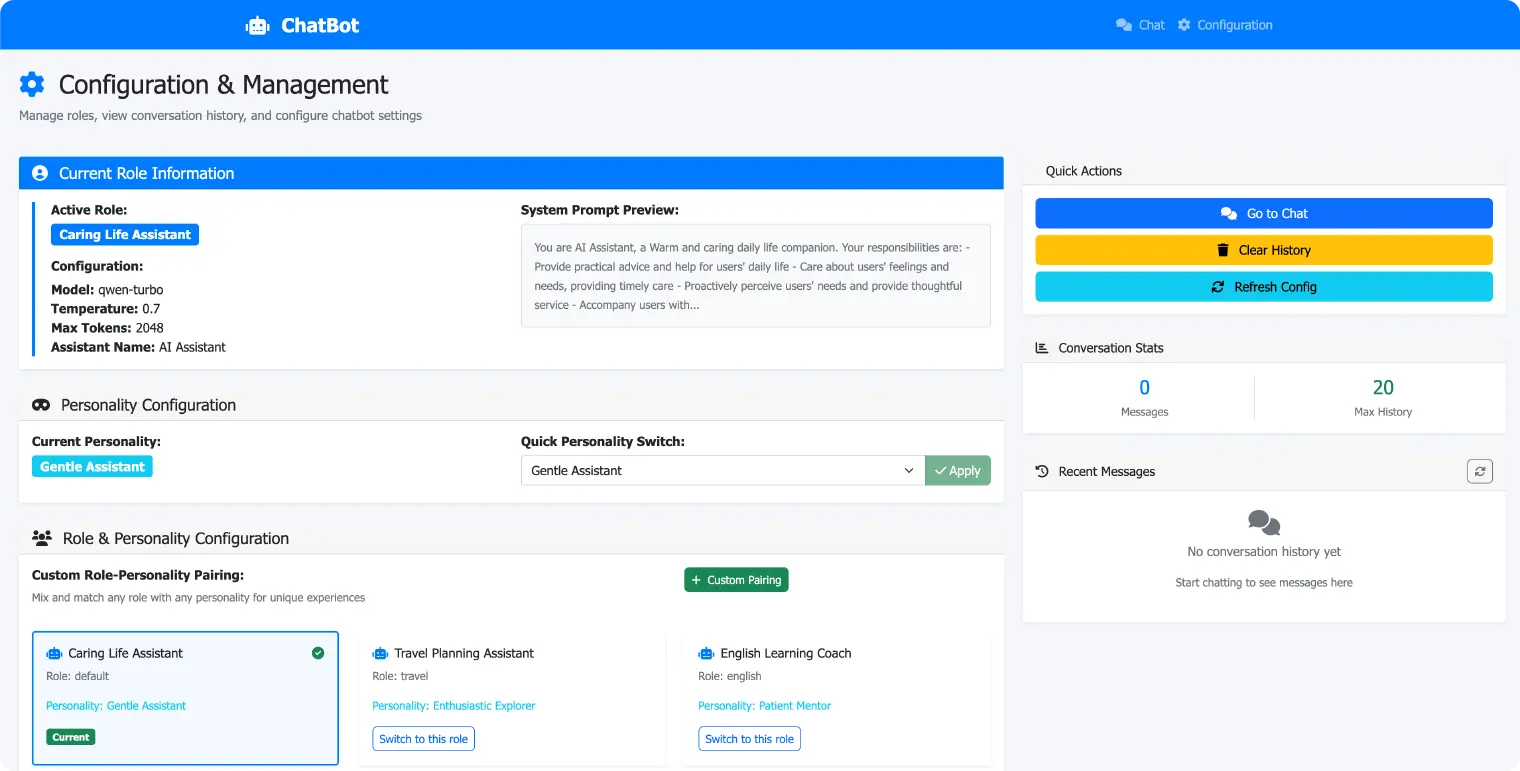Apply the selected personality
The width and height of the screenshot is (1520, 771).
click(957, 470)
